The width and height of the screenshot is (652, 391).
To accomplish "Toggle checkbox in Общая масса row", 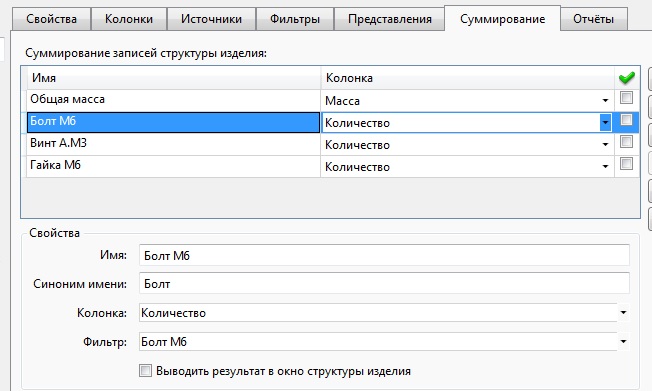I will pos(626,98).
